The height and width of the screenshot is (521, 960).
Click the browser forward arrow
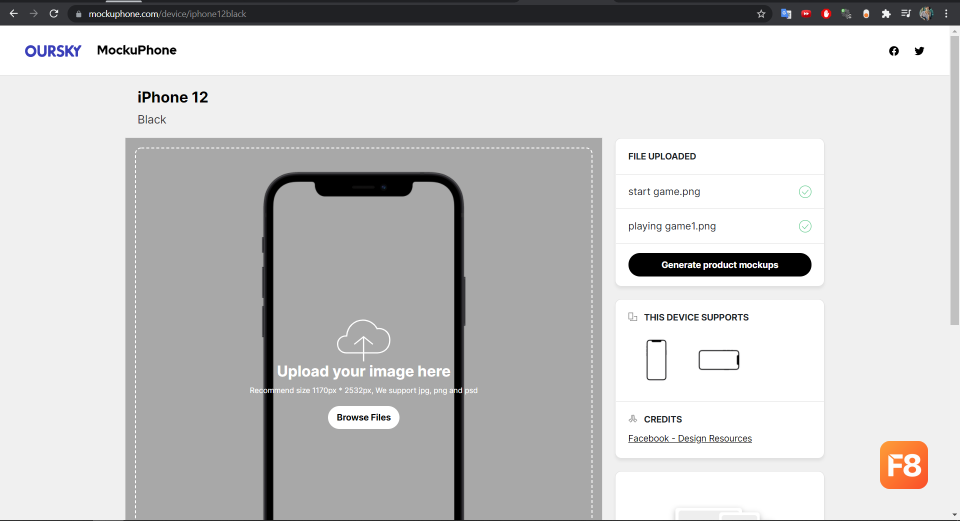pyautogui.click(x=34, y=13)
